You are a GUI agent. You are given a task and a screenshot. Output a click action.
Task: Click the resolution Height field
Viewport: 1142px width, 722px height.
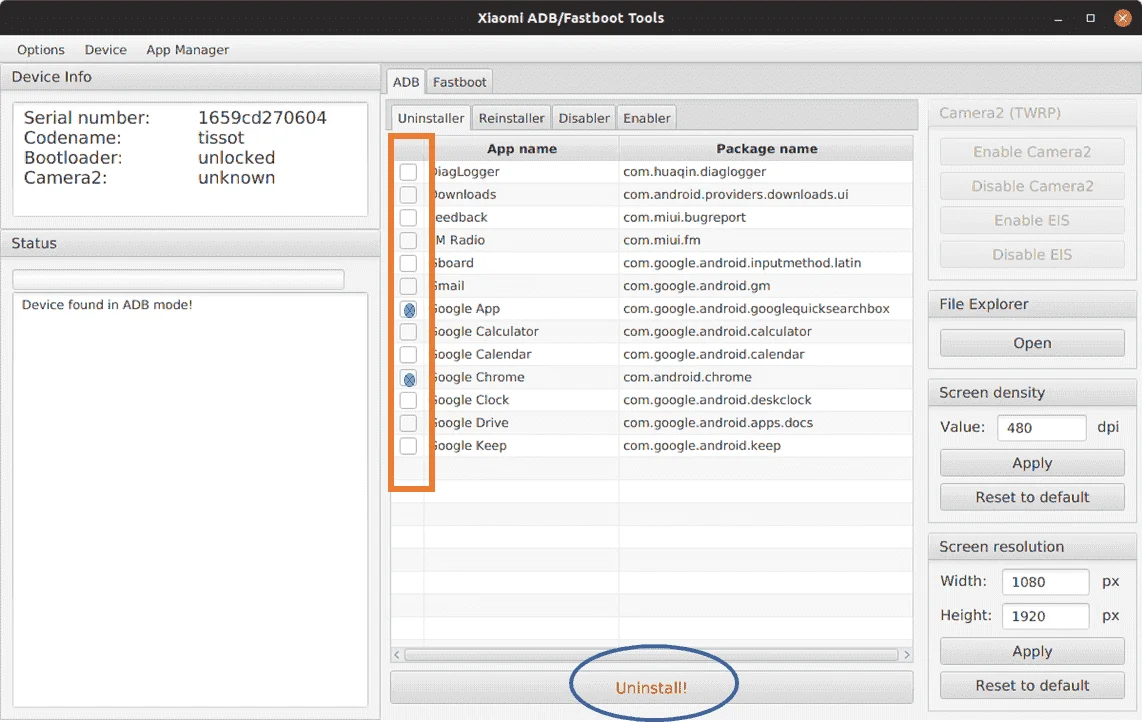(1045, 616)
